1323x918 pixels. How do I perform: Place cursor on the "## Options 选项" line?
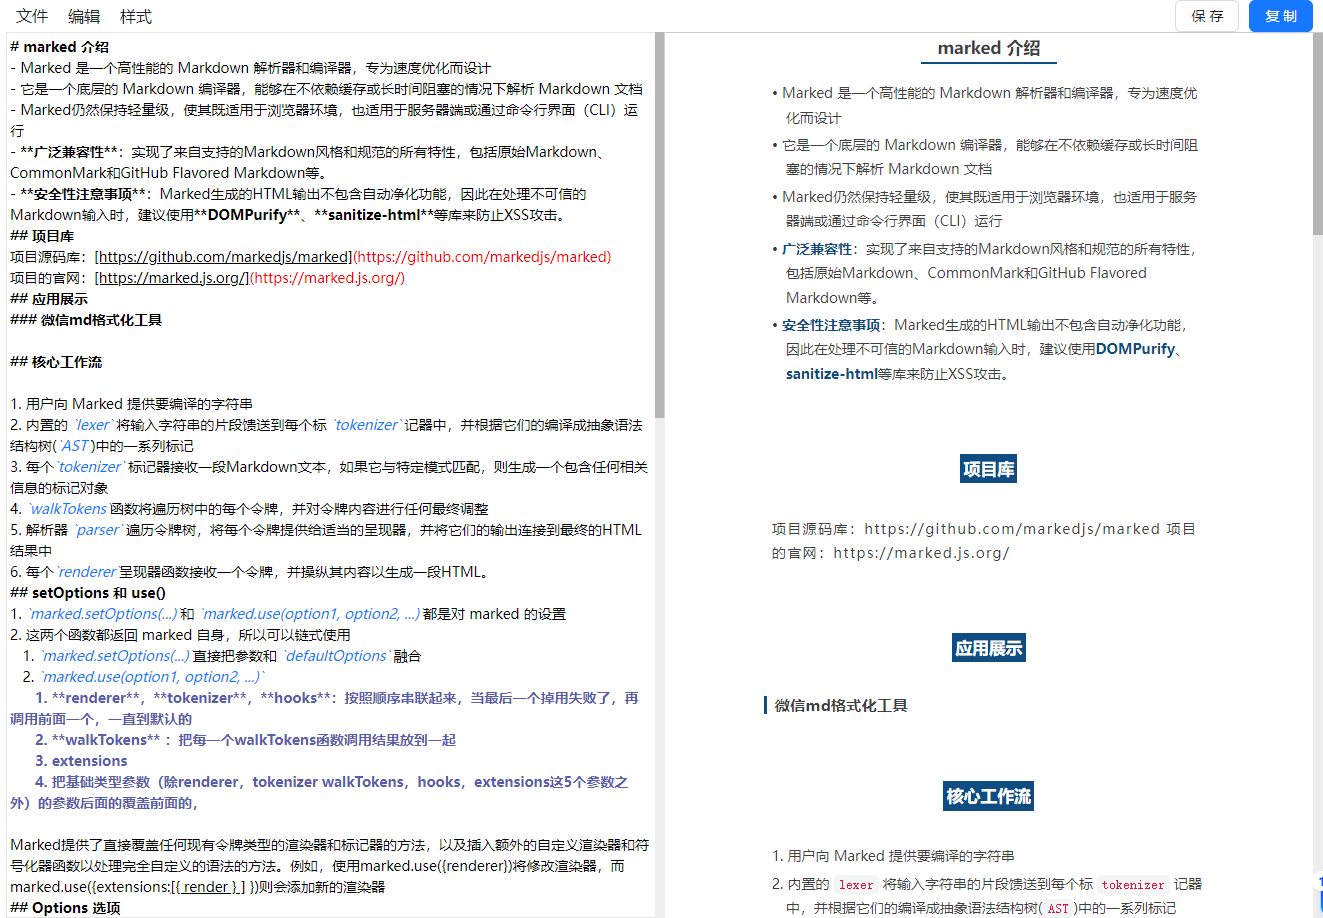[60, 907]
